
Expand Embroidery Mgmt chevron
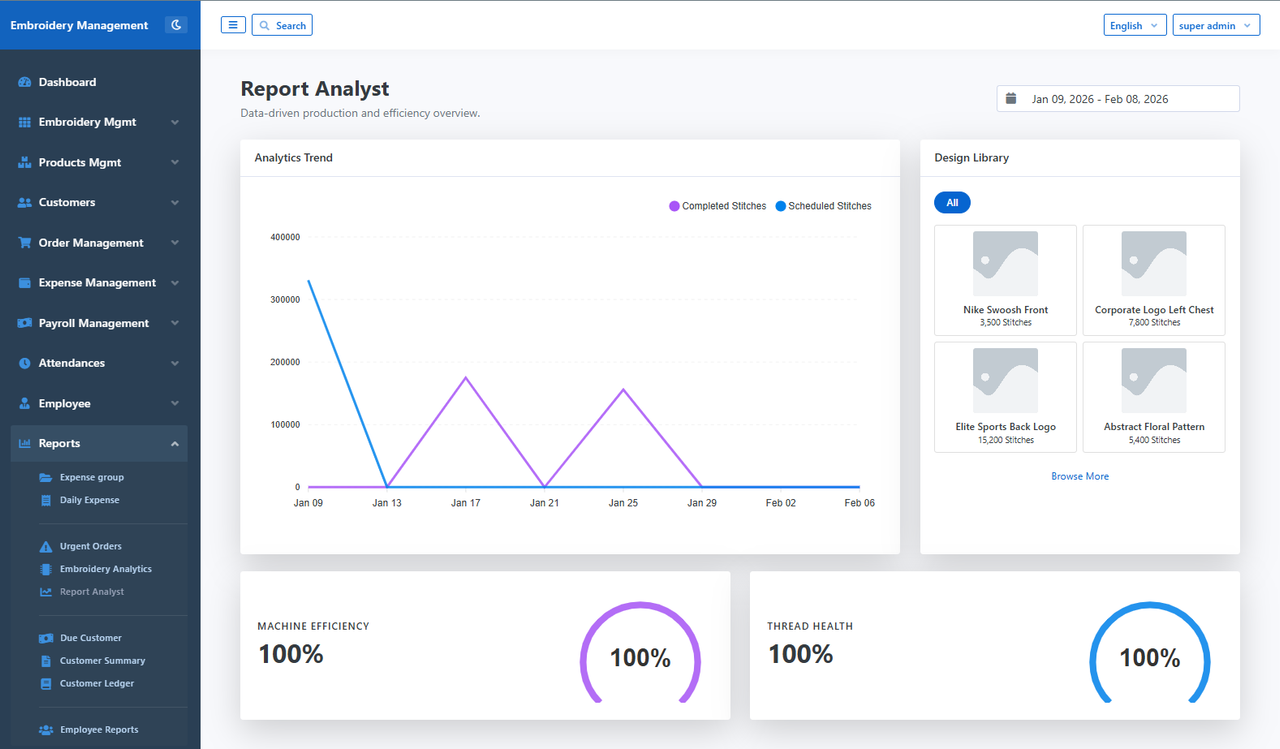point(175,122)
